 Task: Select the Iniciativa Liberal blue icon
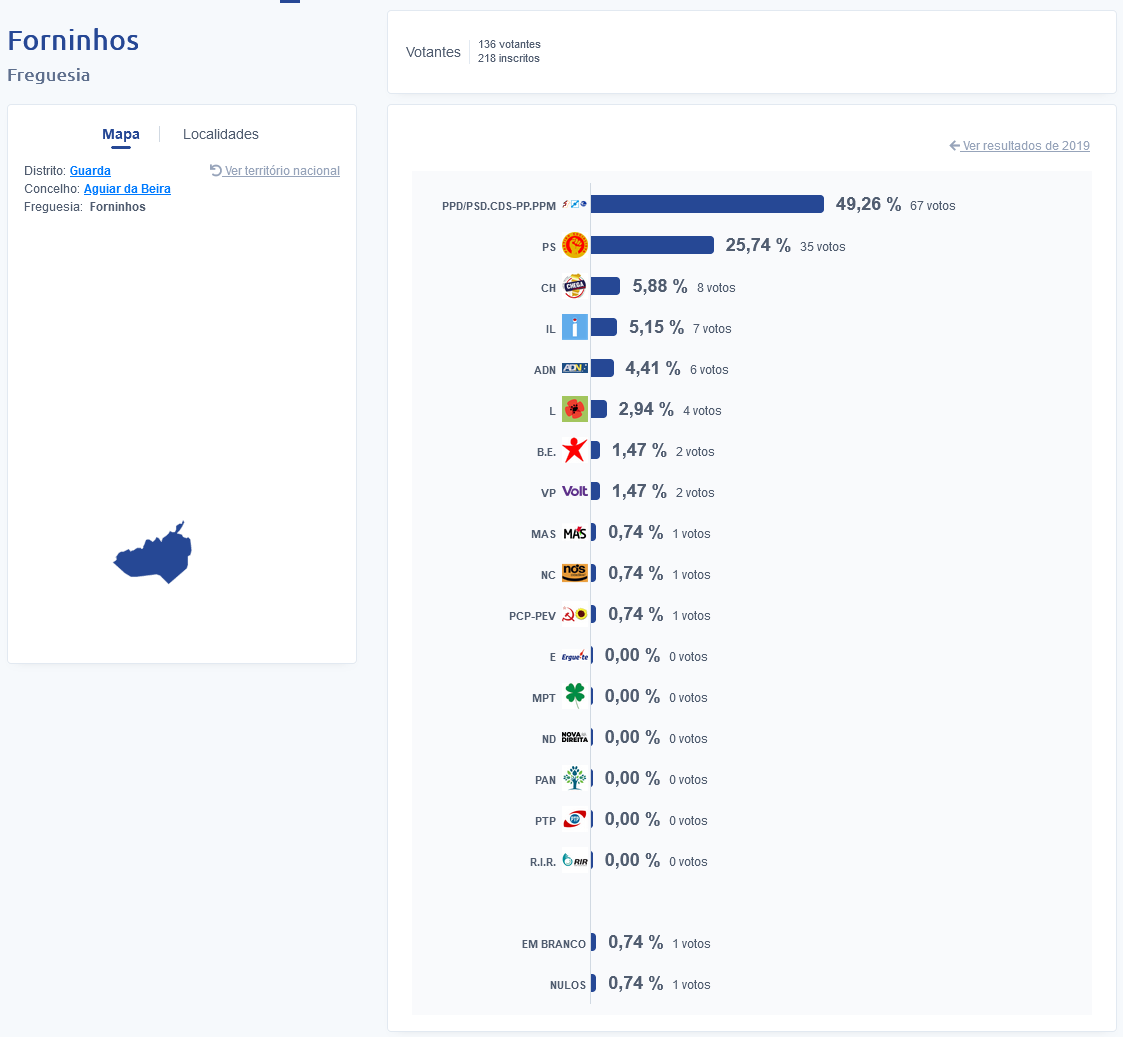point(574,328)
